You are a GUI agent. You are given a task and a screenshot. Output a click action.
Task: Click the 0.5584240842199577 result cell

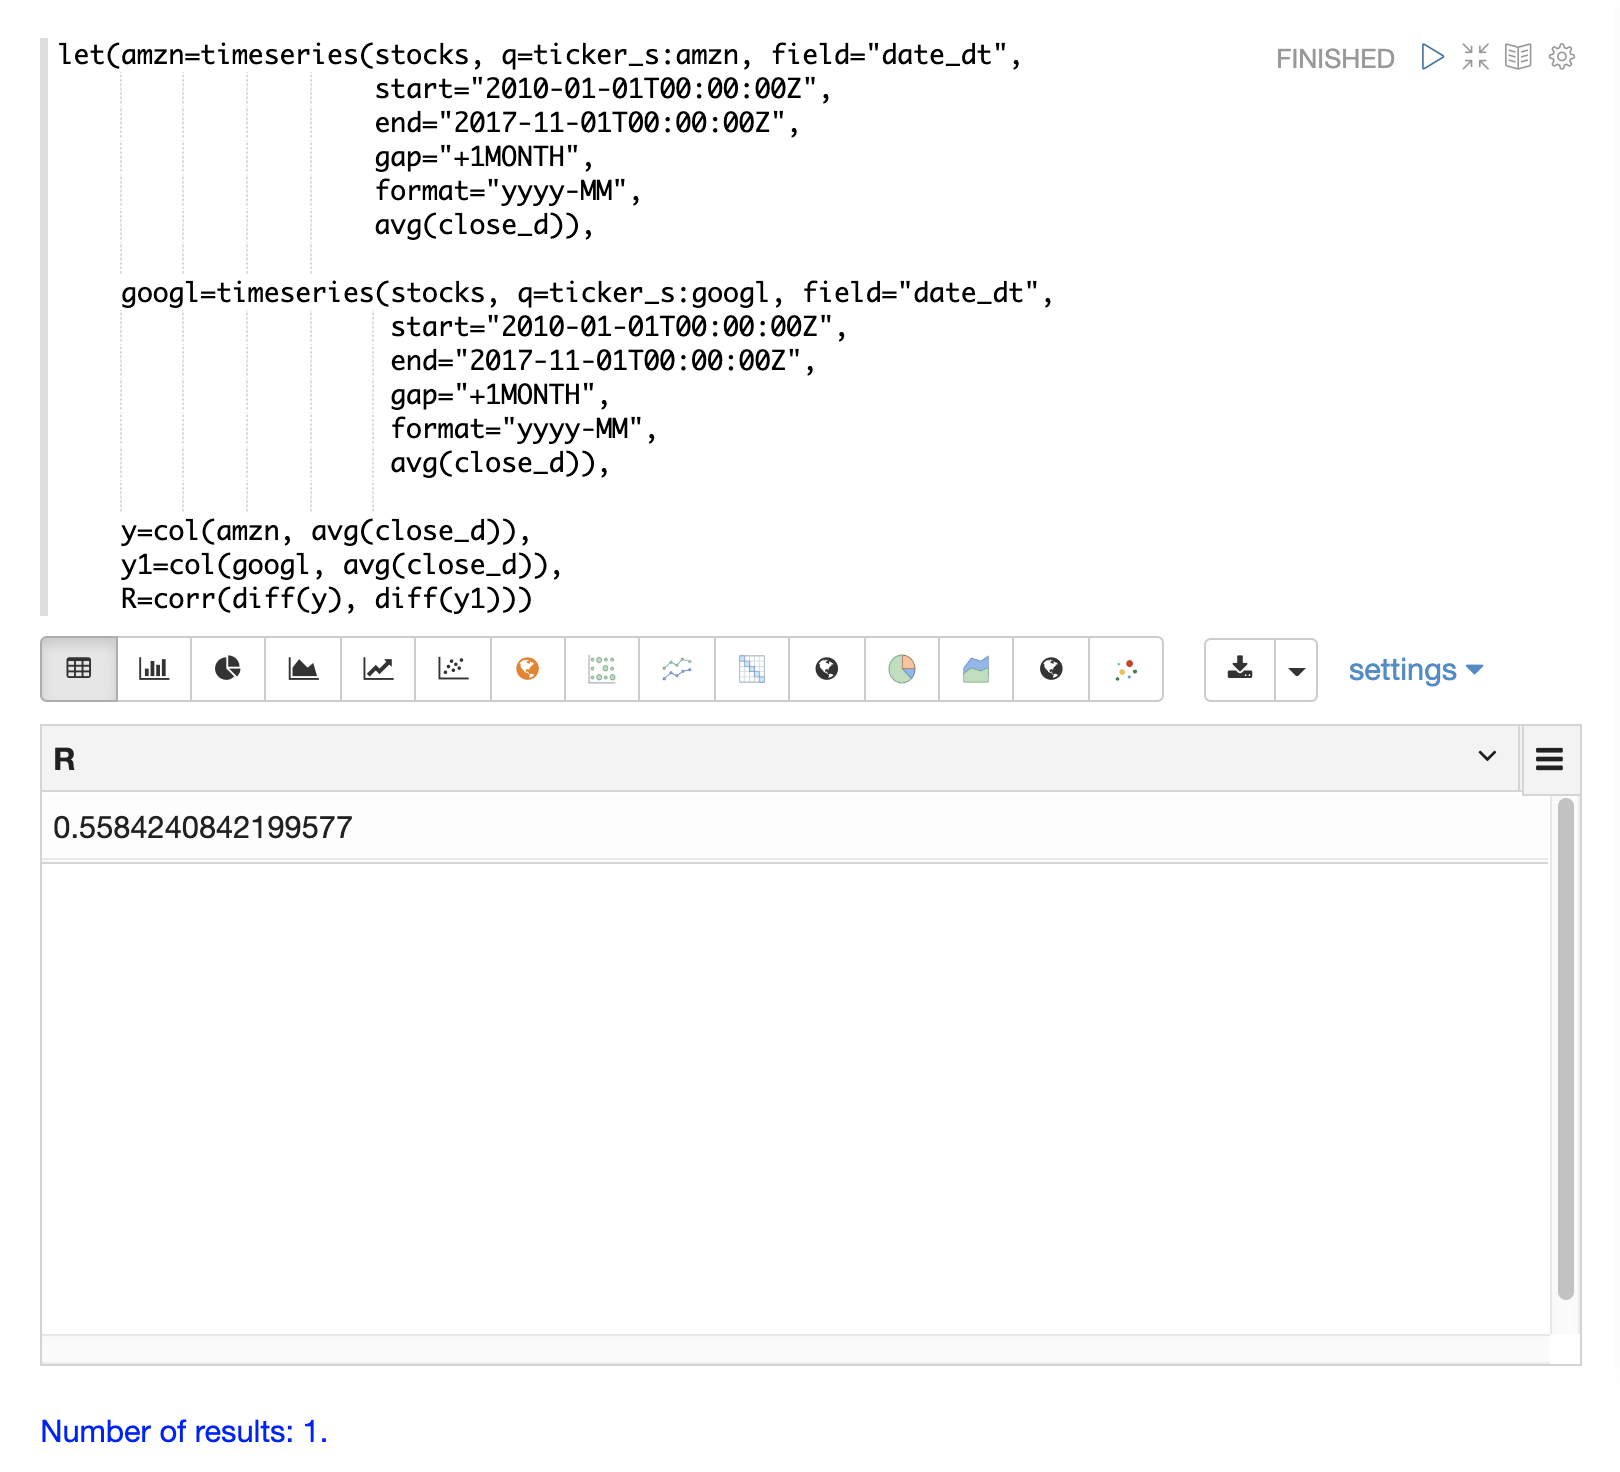tap(203, 827)
